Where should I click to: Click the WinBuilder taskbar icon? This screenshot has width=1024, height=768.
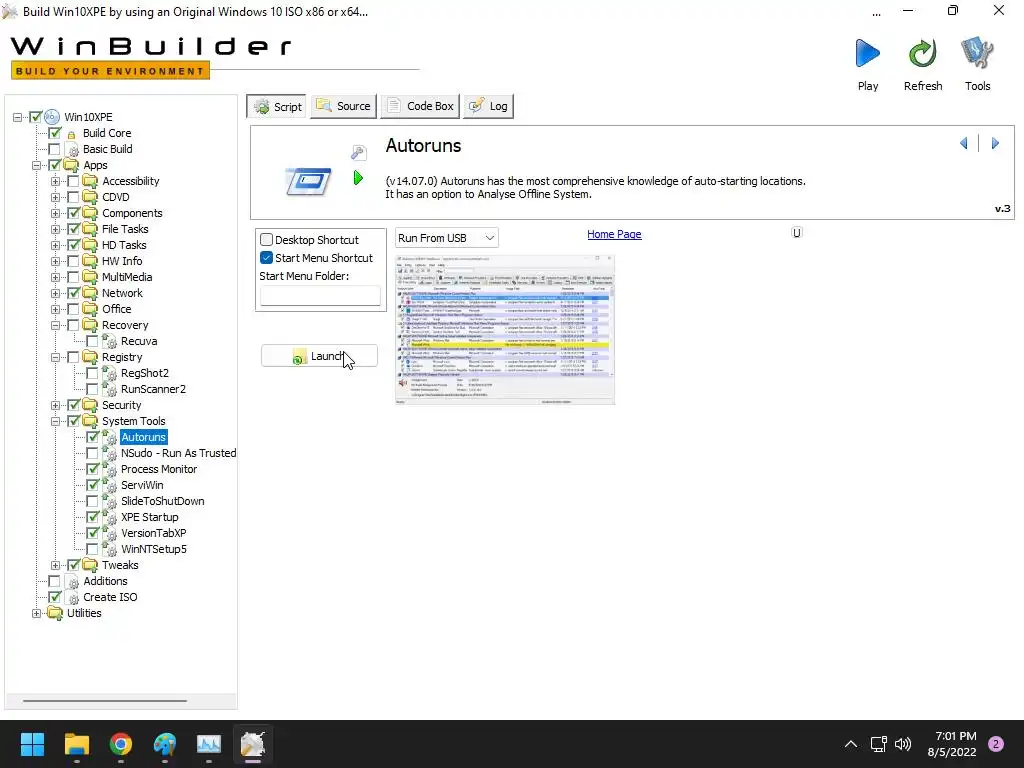253,744
